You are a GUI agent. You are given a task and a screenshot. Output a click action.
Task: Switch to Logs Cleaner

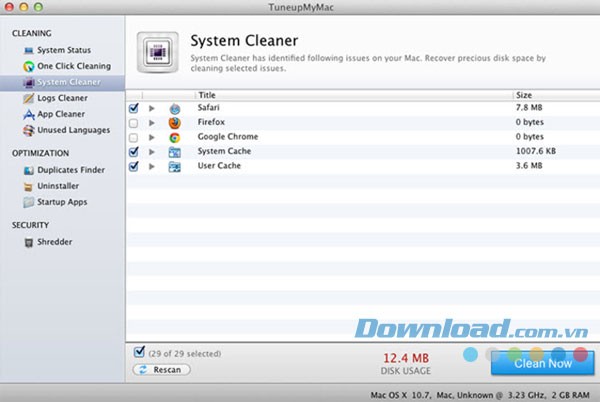coord(62,98)
